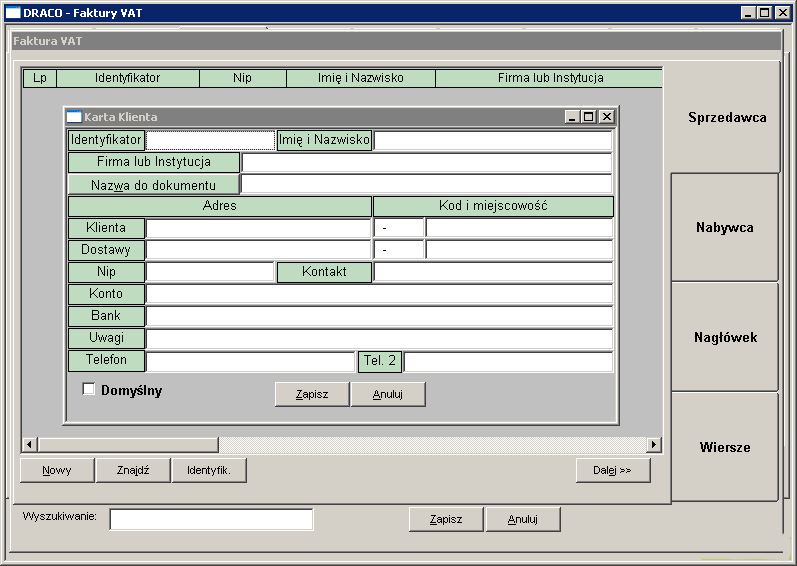Click the Firma lub Instytucja input field
This screenshot has height=566, width=797.
(x=427, y=163)
